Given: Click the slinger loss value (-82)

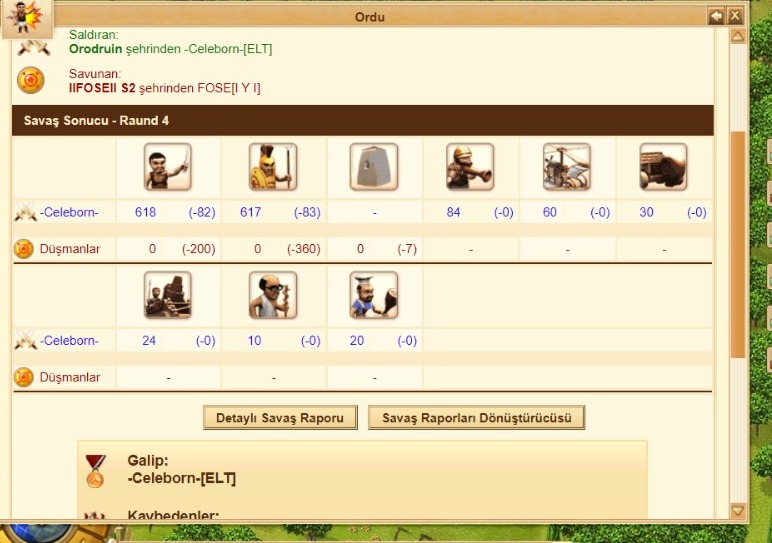Looking at the screenshot, I should point(202,212).
